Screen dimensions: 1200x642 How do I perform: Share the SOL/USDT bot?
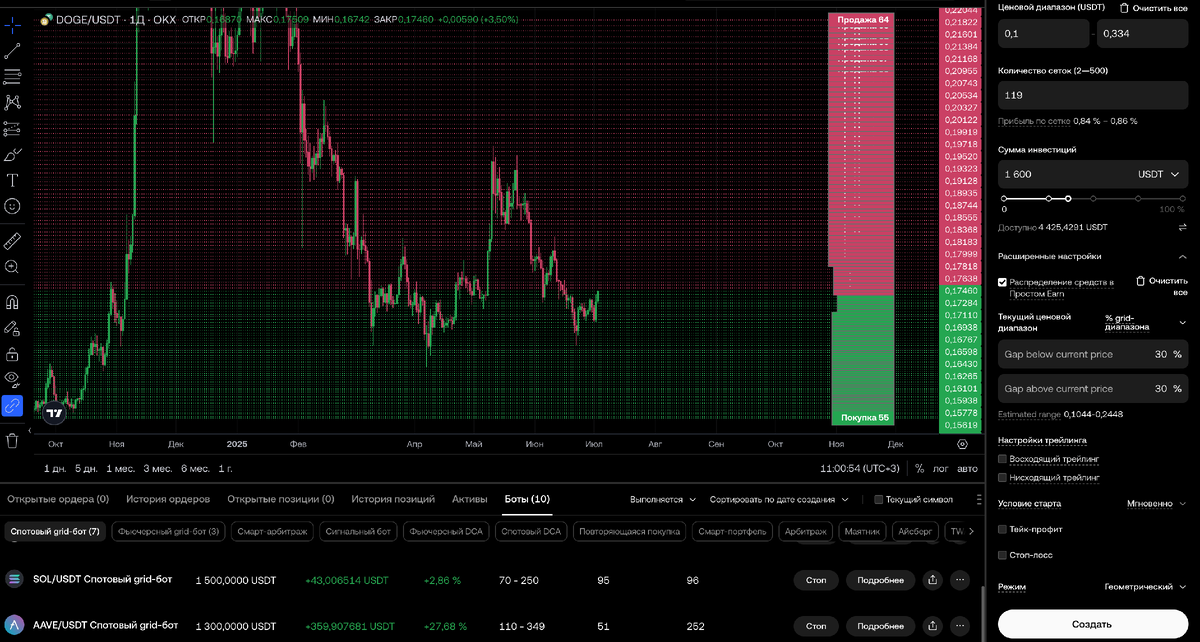pos(932,580)
